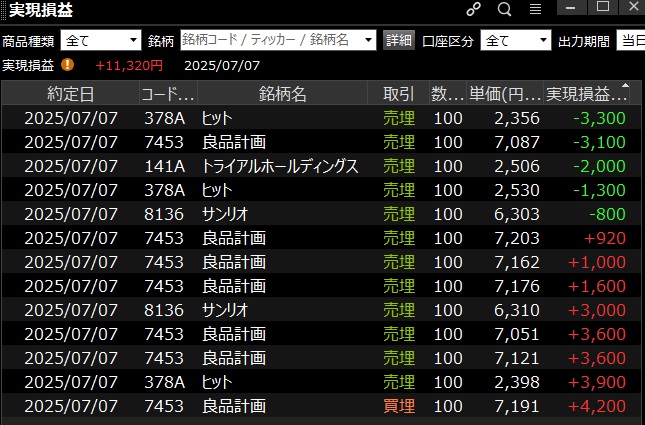This screenshot has width=645, height=425.
Task: Open the 出力期間 dropdown showing 当日
Action: (630, 40)
